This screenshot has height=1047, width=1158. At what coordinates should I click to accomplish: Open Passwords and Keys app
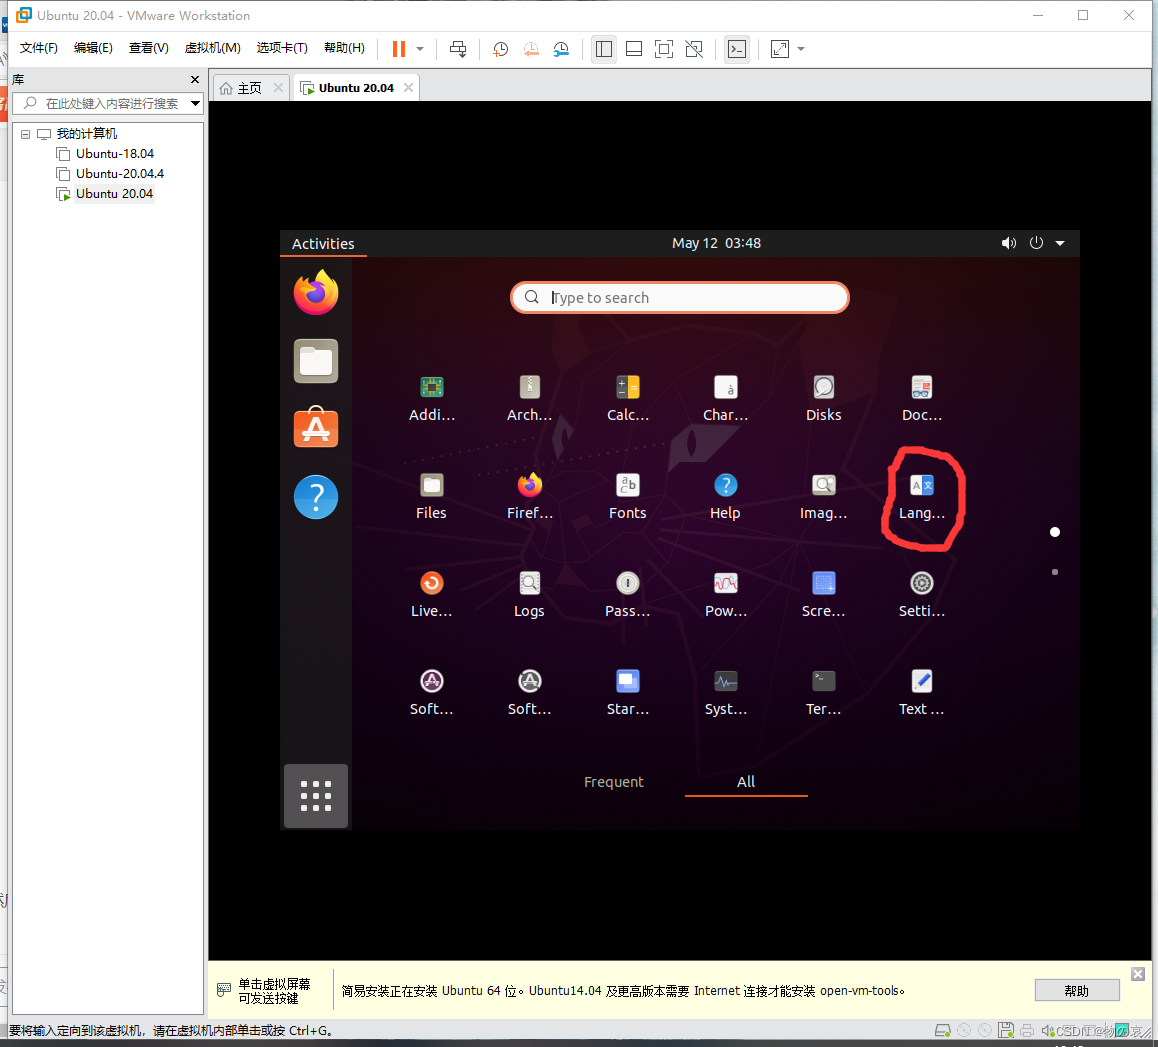click(x=628, y=583)
